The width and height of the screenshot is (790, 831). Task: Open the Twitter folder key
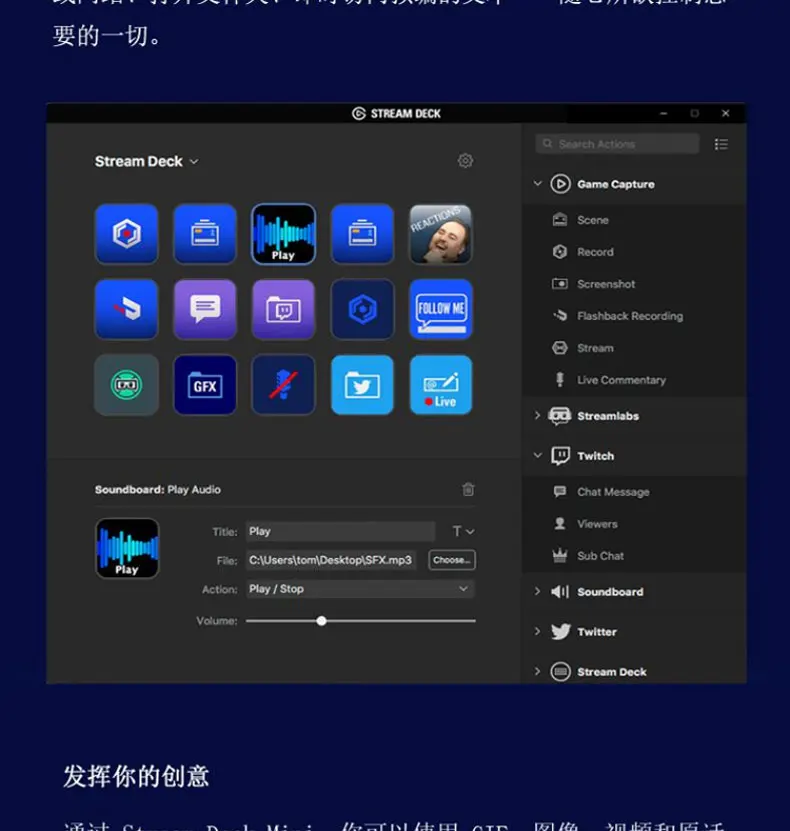coord(362,385)
